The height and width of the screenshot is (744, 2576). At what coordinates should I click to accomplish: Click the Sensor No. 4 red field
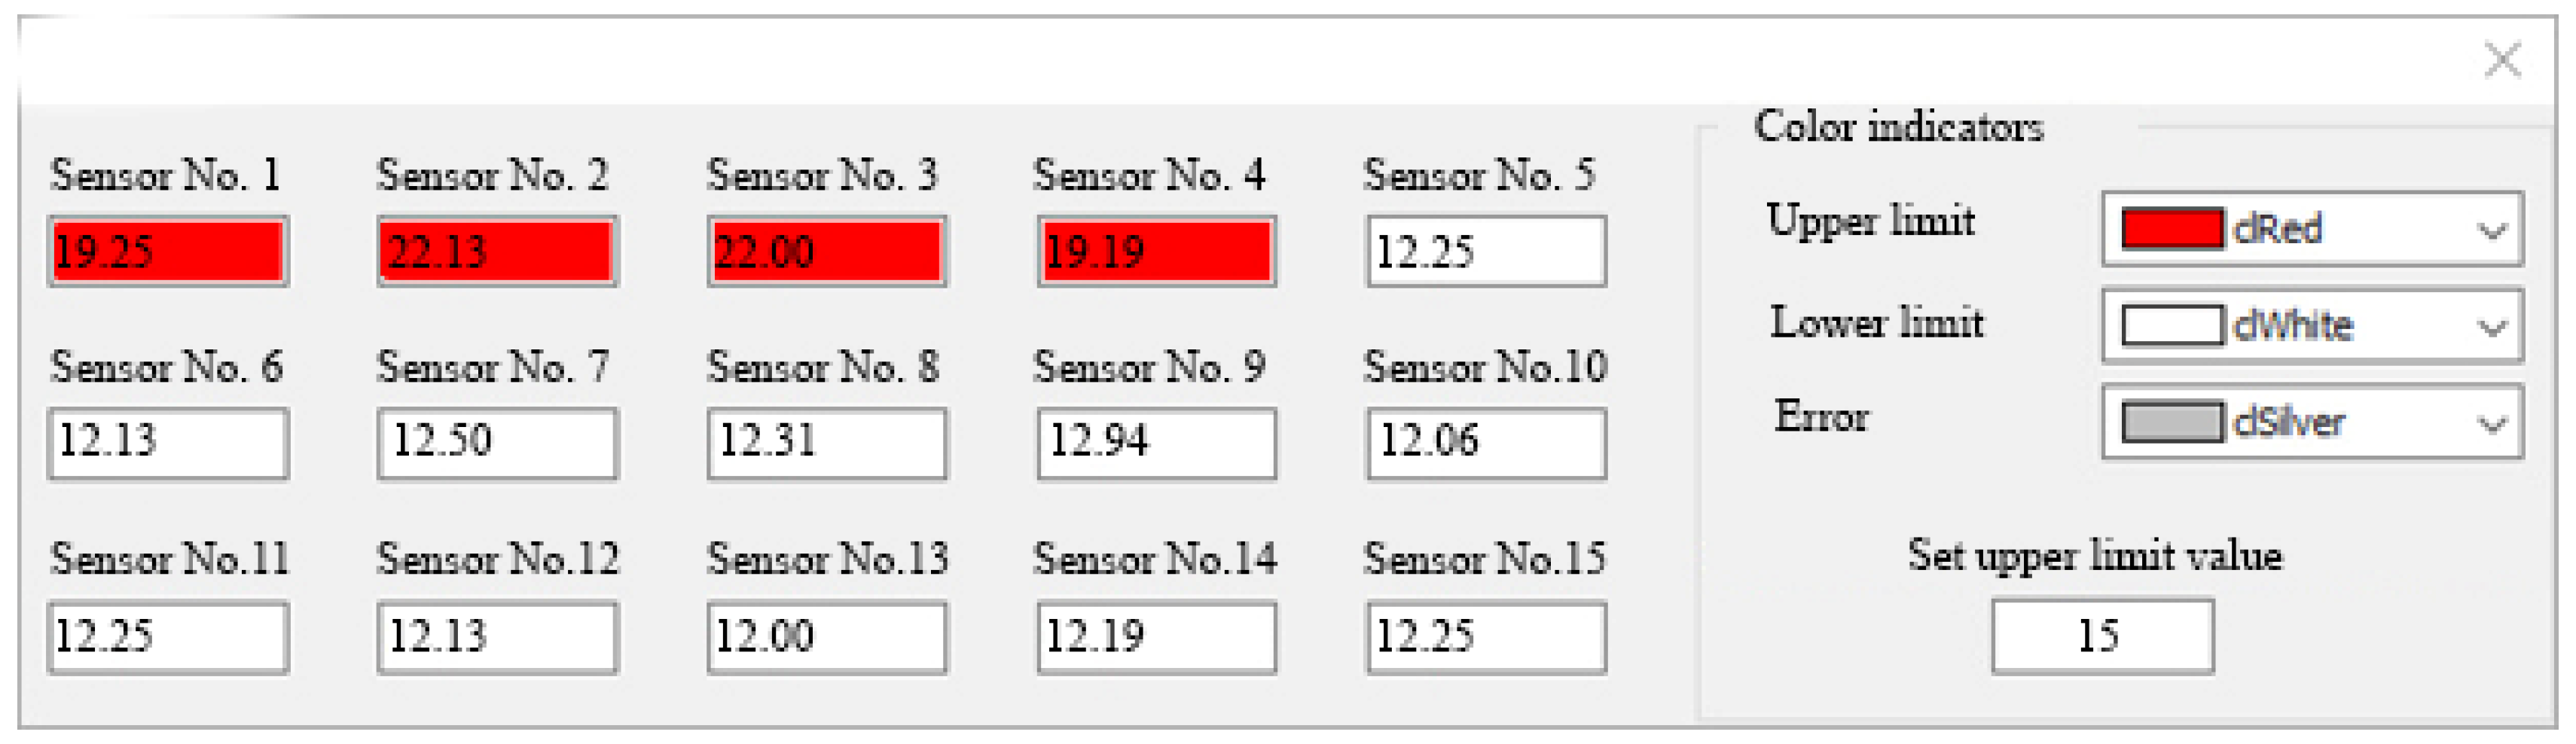point(1156,251)
